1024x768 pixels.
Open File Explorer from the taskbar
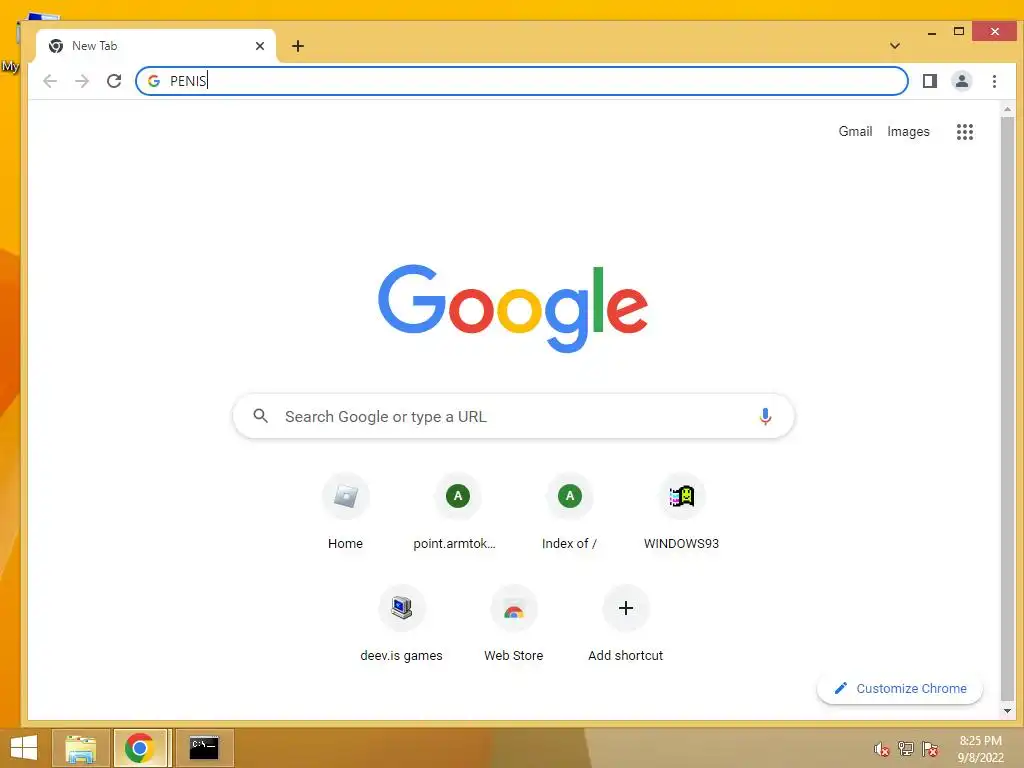[x=80, y=748]
